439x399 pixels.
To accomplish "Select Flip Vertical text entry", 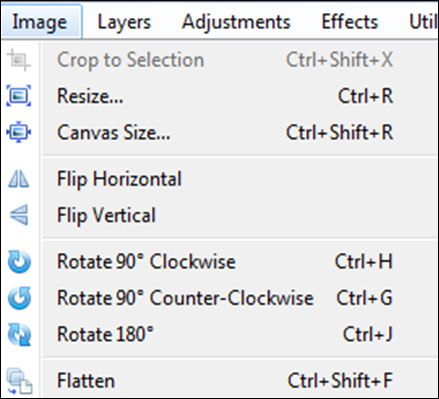I will (106, 215).
